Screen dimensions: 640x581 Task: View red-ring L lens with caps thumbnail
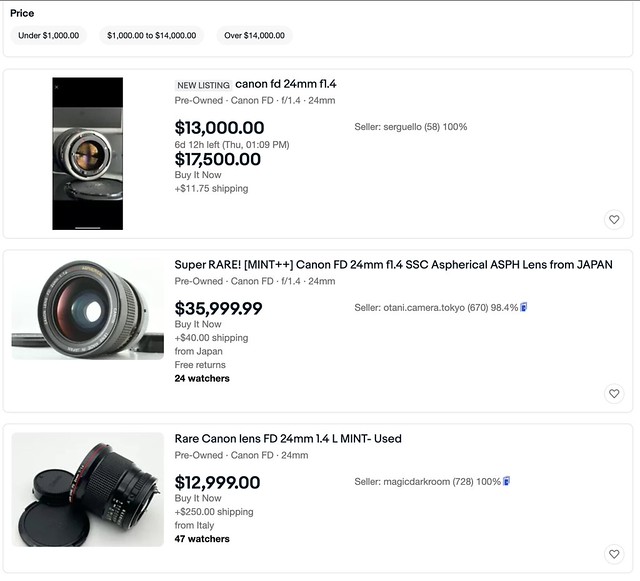pyautogui.click(x=87, y=489)
